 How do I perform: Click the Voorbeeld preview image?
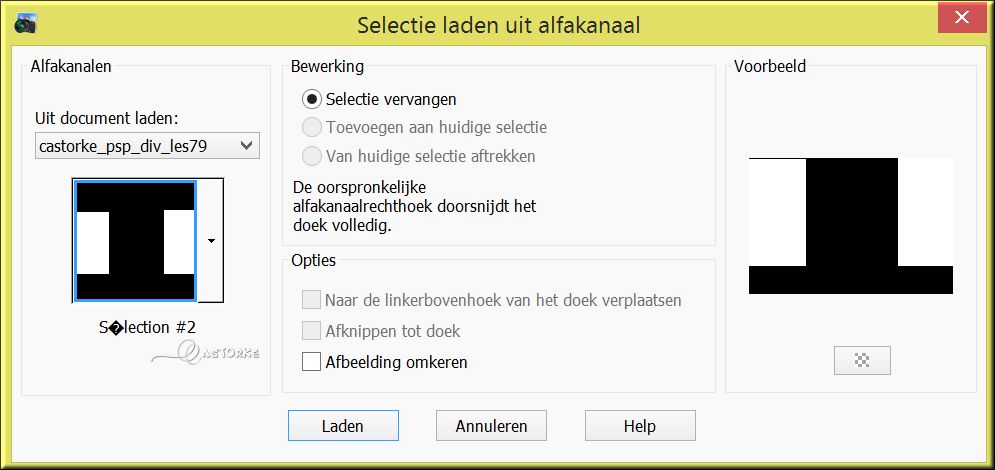850,226
